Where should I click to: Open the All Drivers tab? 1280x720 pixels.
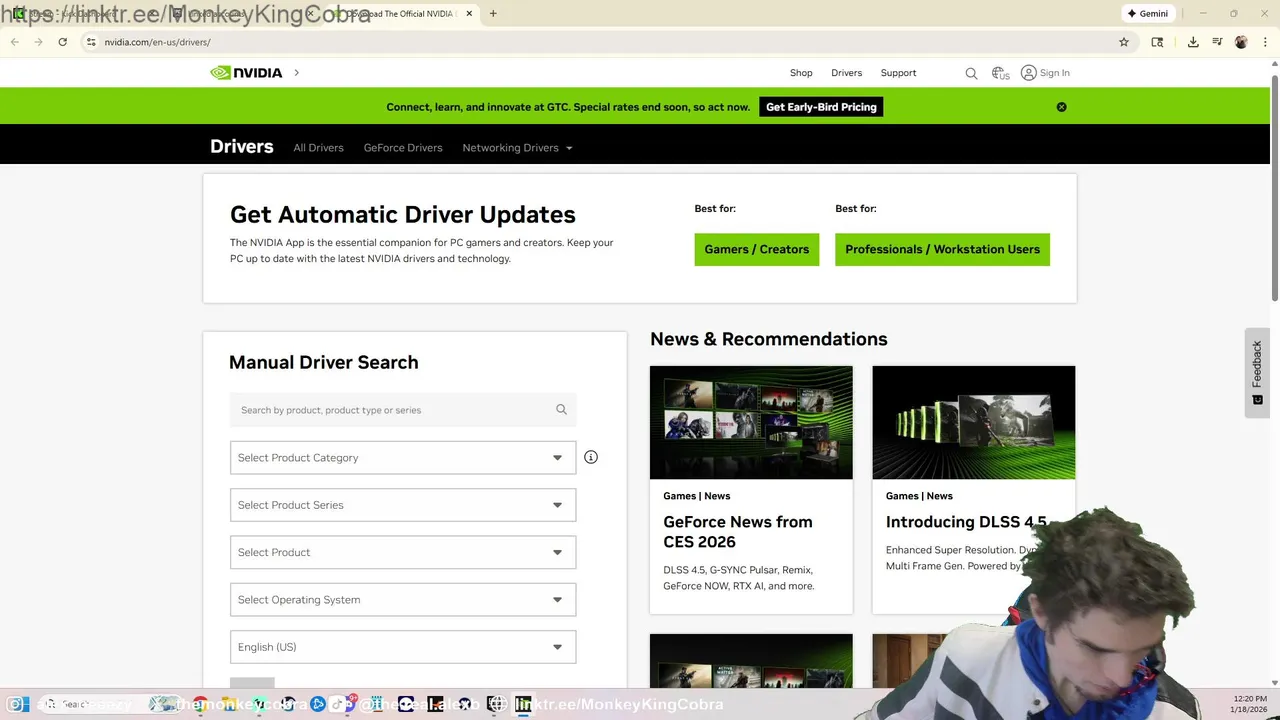click(x=318, y=148)
